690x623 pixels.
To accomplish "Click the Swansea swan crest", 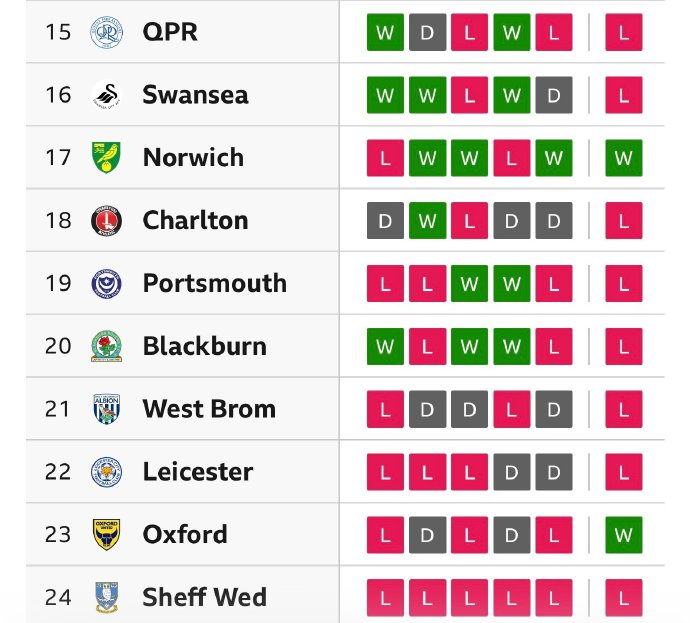I will pyautogui.click(x=106, y=95).
